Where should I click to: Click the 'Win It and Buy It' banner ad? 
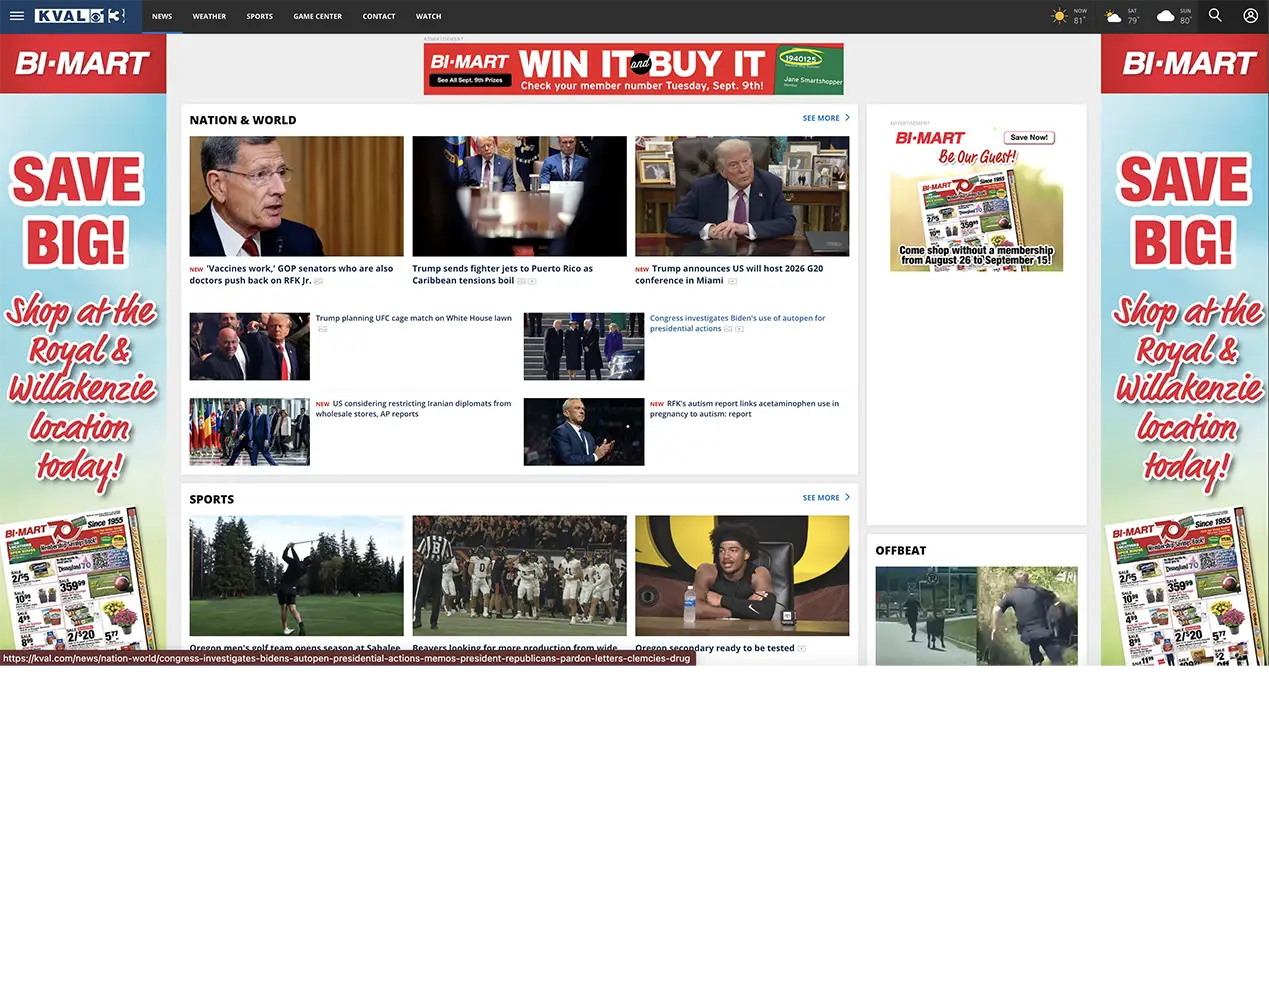pyautogui.click(x=634, y=69)
